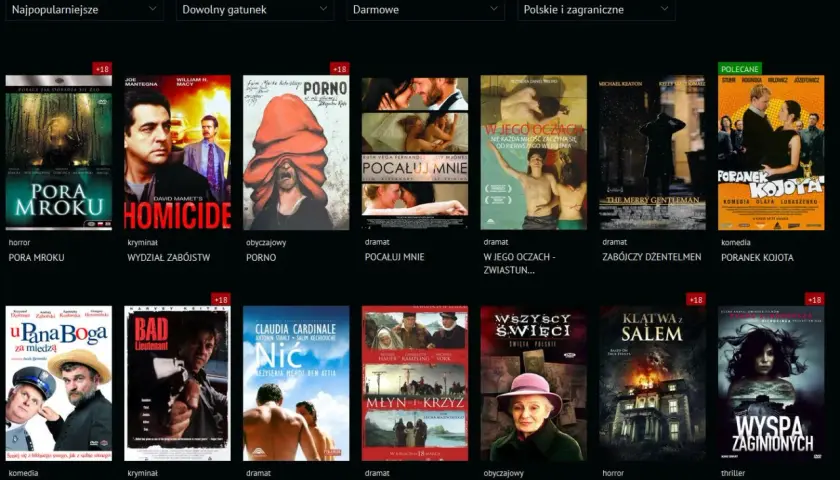
Task: Click kryminał label under Bad Lieutenant
Action: pyautogui.click(x=142, y=474)
